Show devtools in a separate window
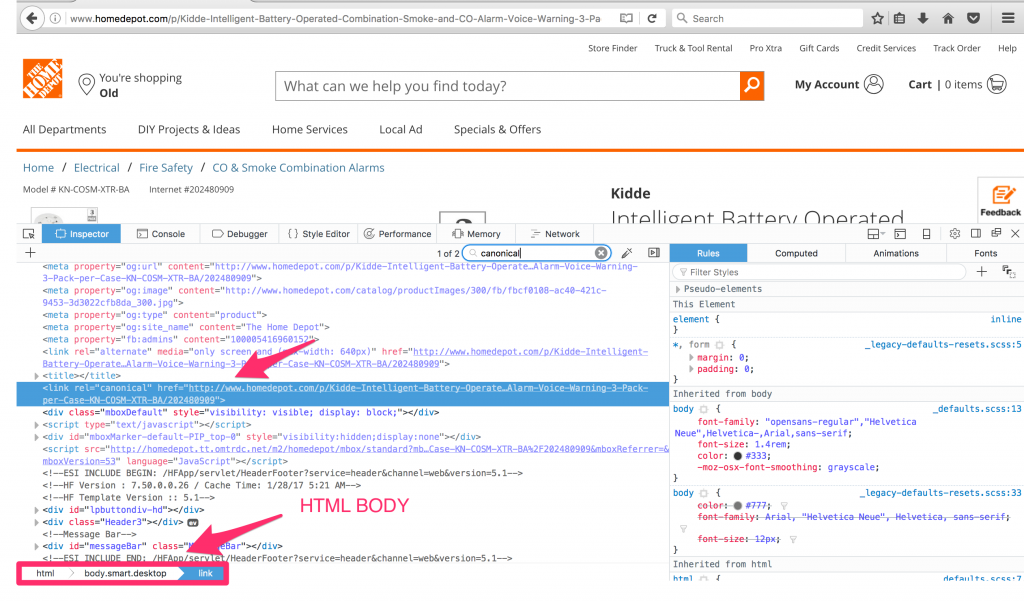Image resolution: width=1024 pixels, height=602 pixels. pyautogui.click(x=996, y=233)
